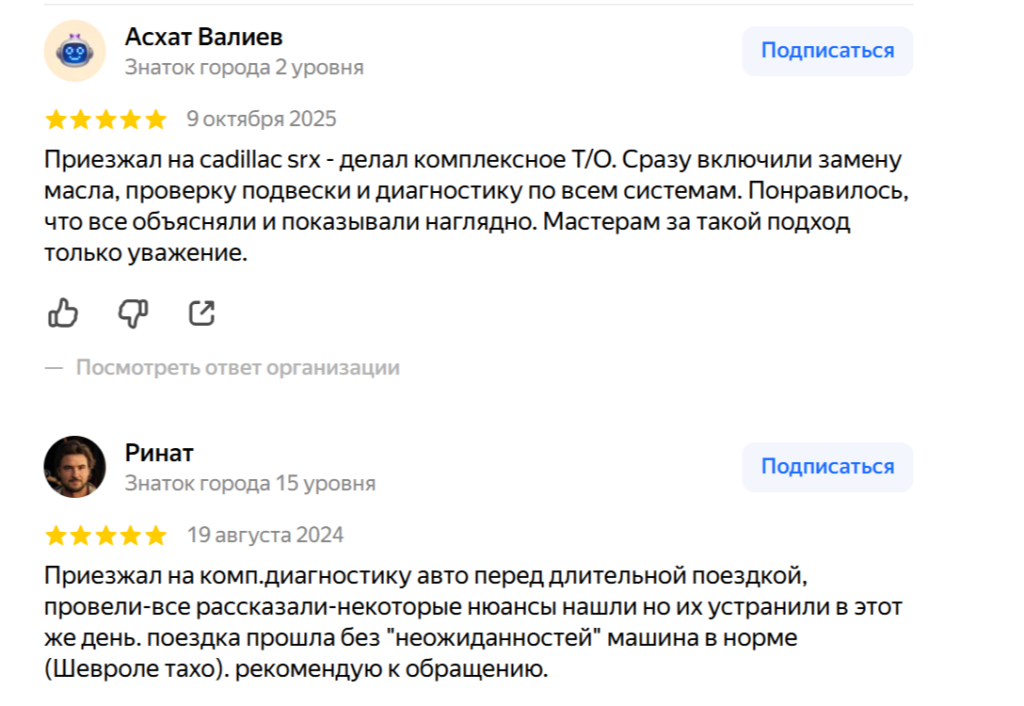Click the first star of Асхат's rating
The height and width of the screenshot is (706, 1024).
[x=56, y=120]
